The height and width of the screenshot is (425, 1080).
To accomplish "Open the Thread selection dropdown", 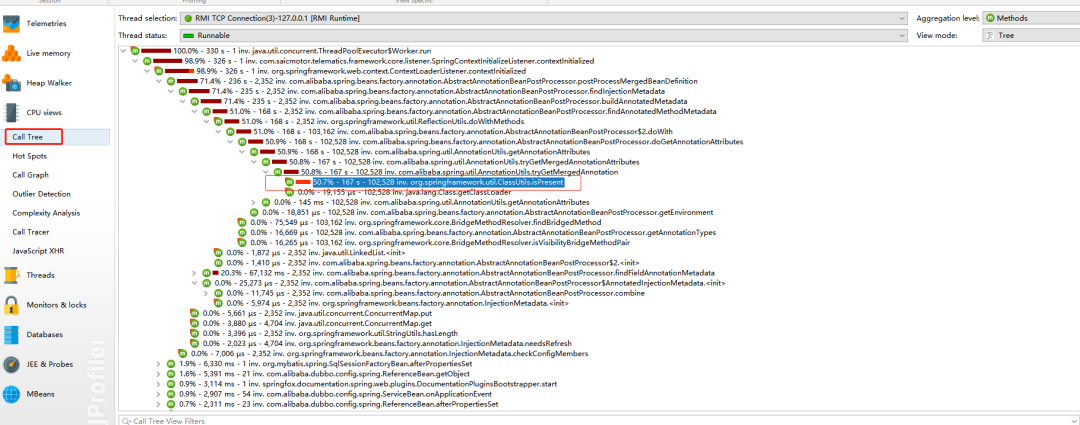I will click(x=543, y=18).
